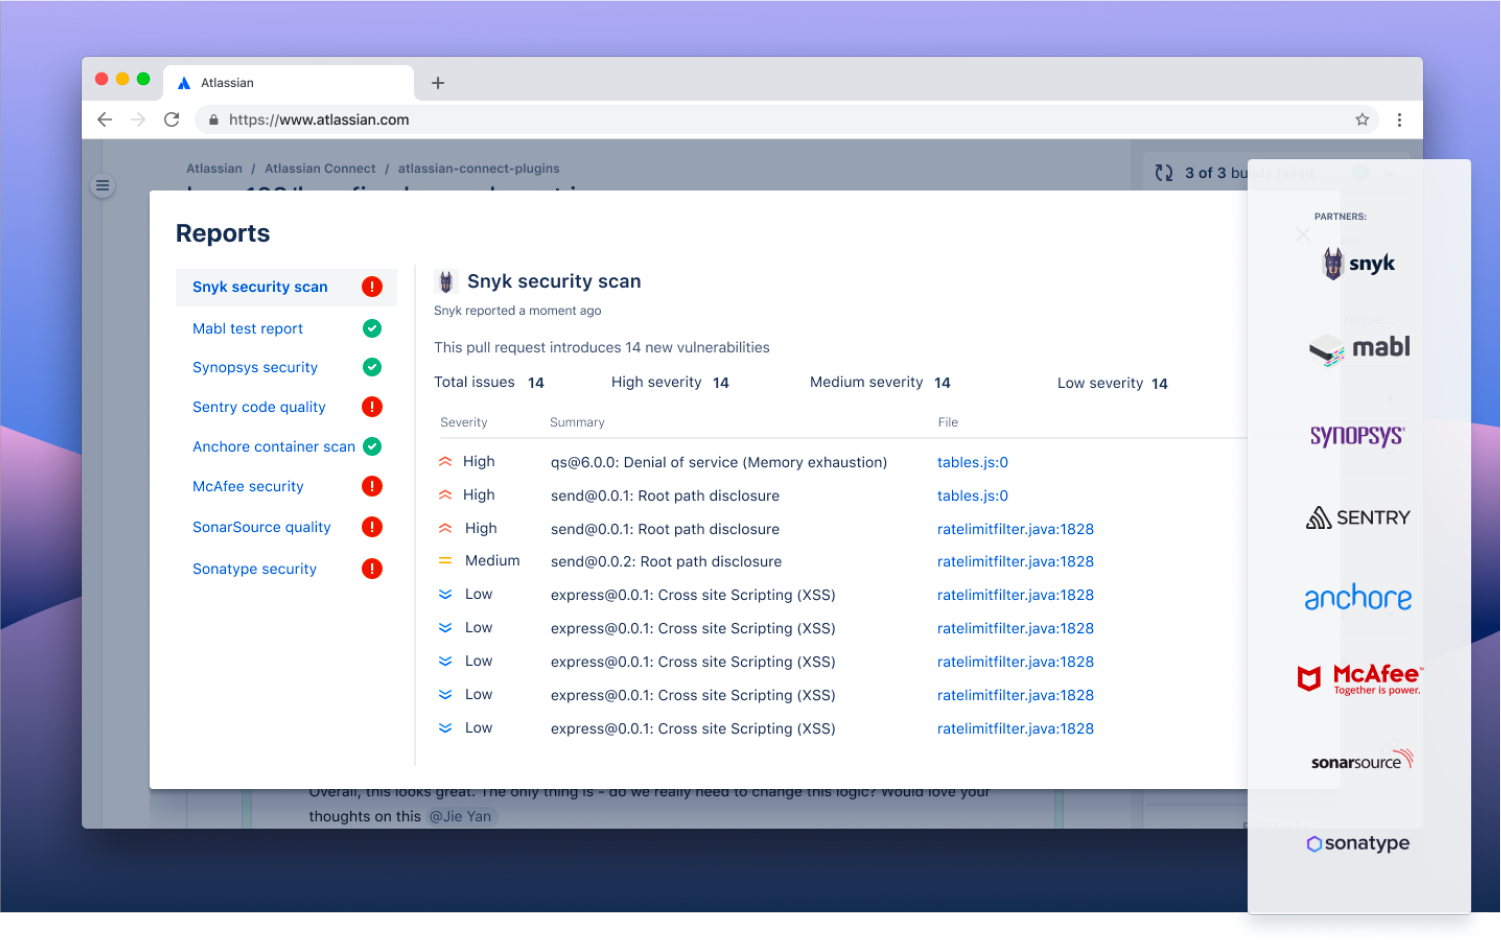Open the atlassian-connect-plugins breadcrumb link
This screenshot has height=941, width=1501.
[479, 169]
